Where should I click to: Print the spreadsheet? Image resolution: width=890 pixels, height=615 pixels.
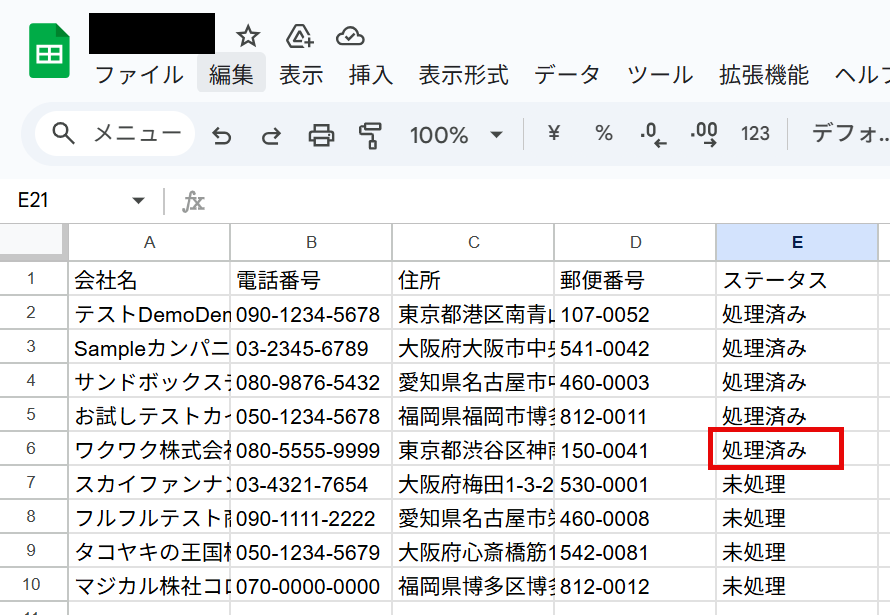click(x=321, y=135)
